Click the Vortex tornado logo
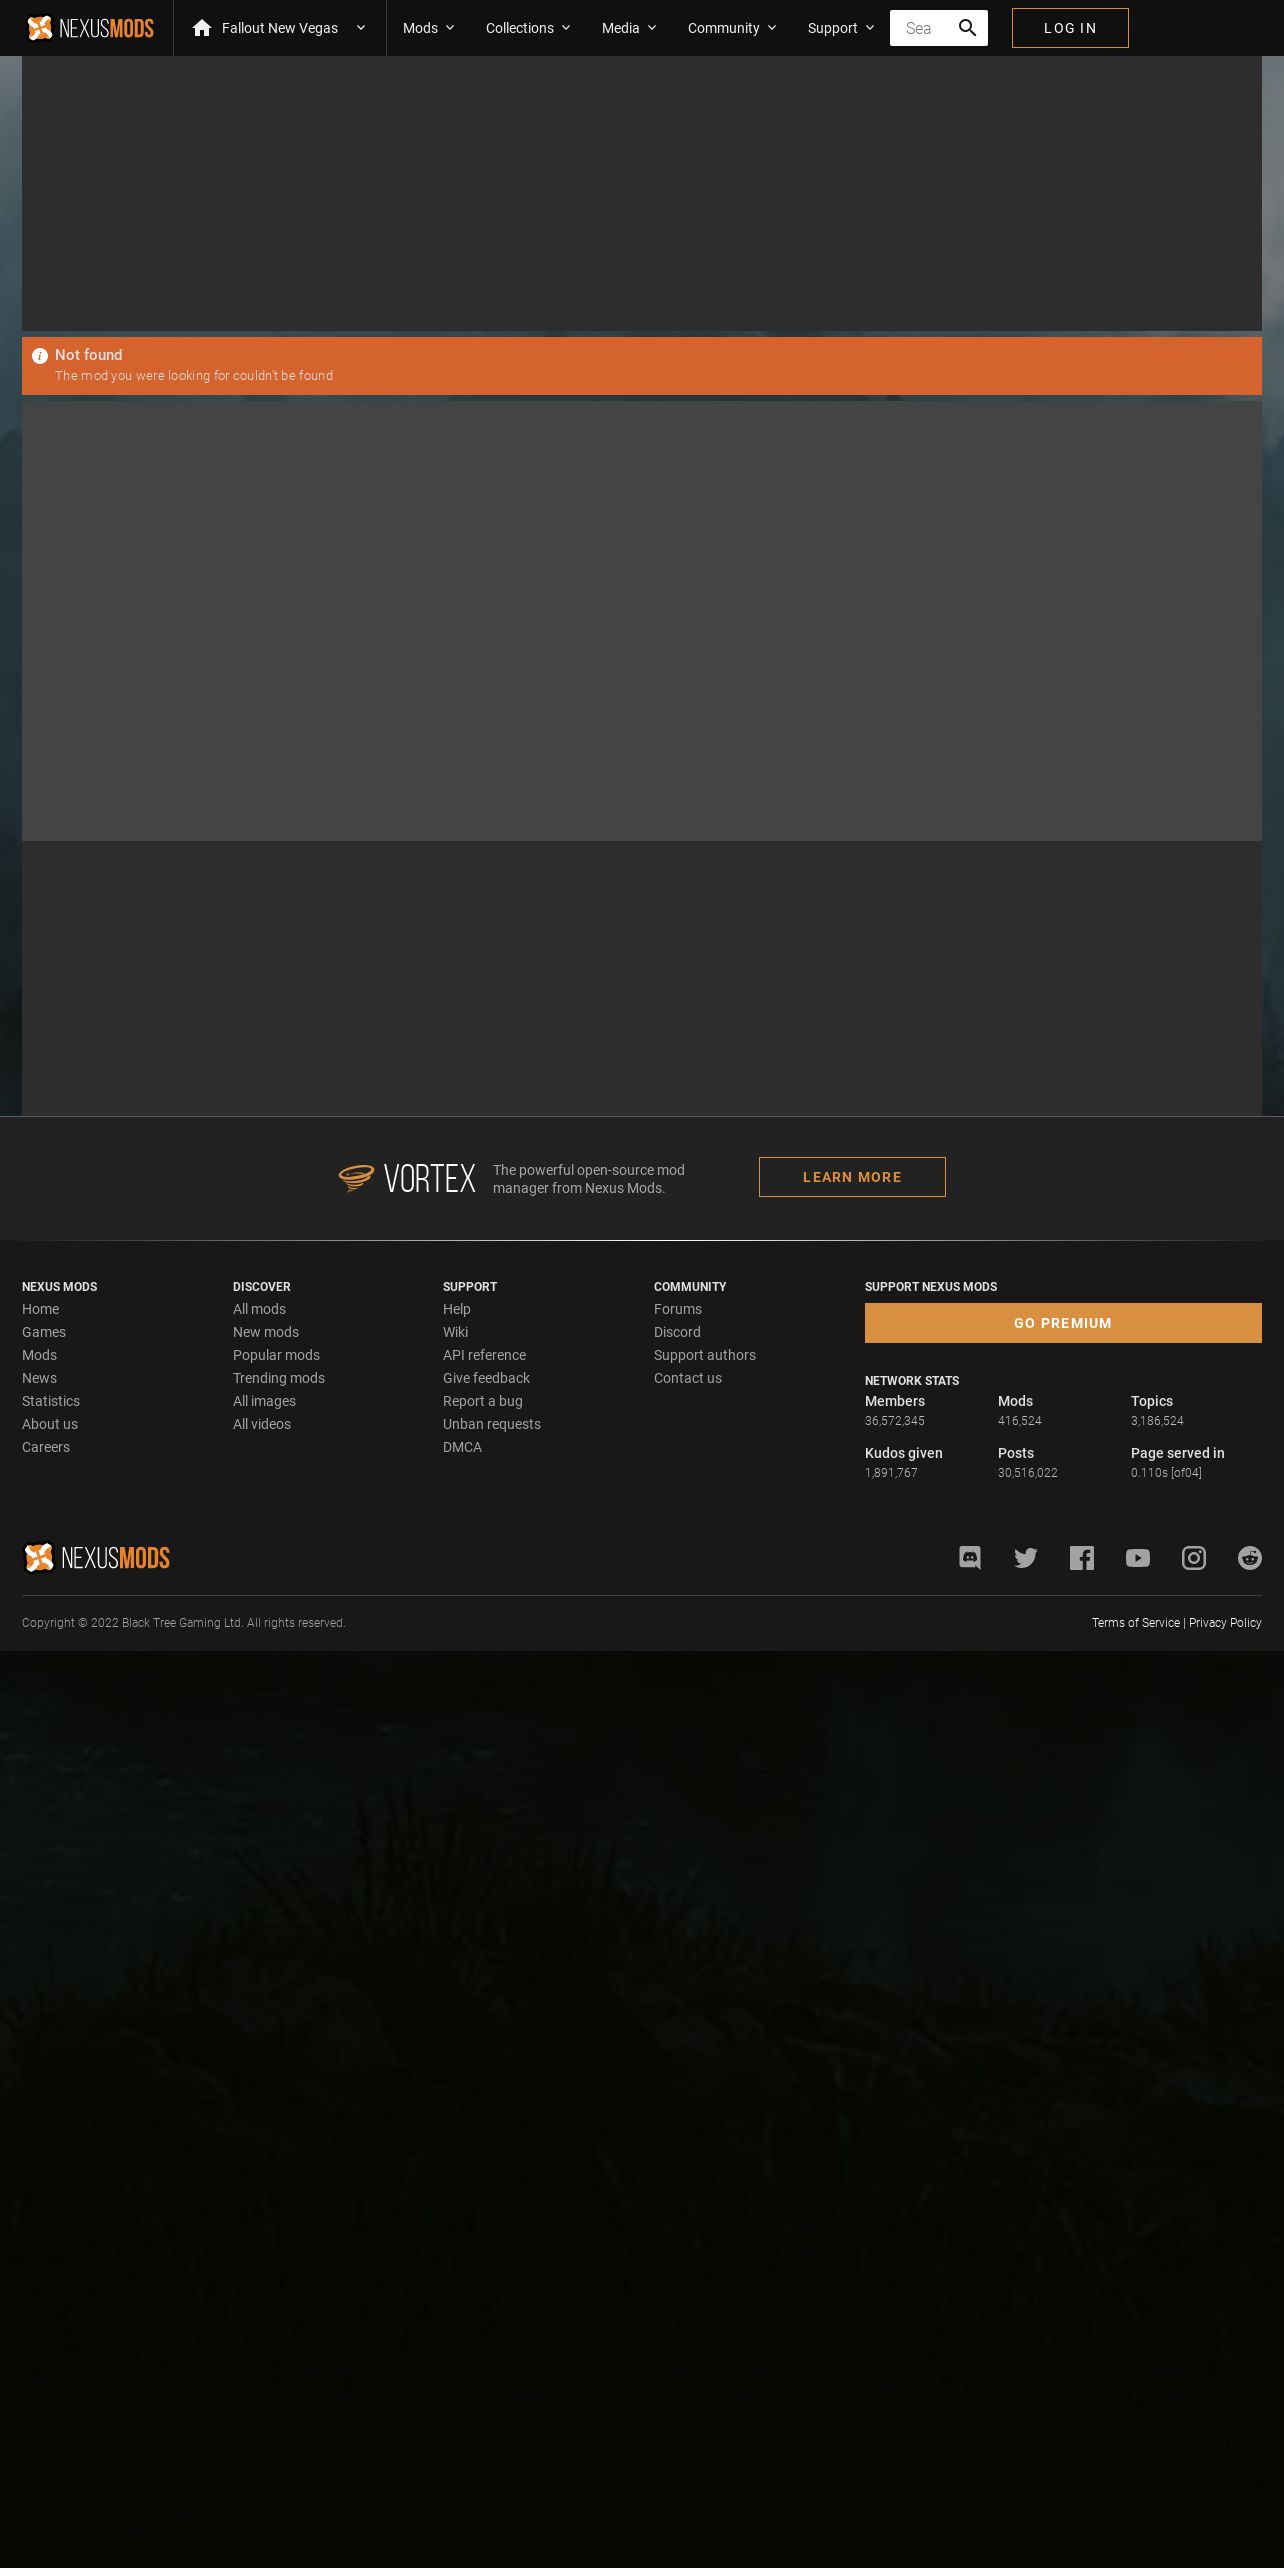This screenshot has height=2568, width=1284. 356,1178
